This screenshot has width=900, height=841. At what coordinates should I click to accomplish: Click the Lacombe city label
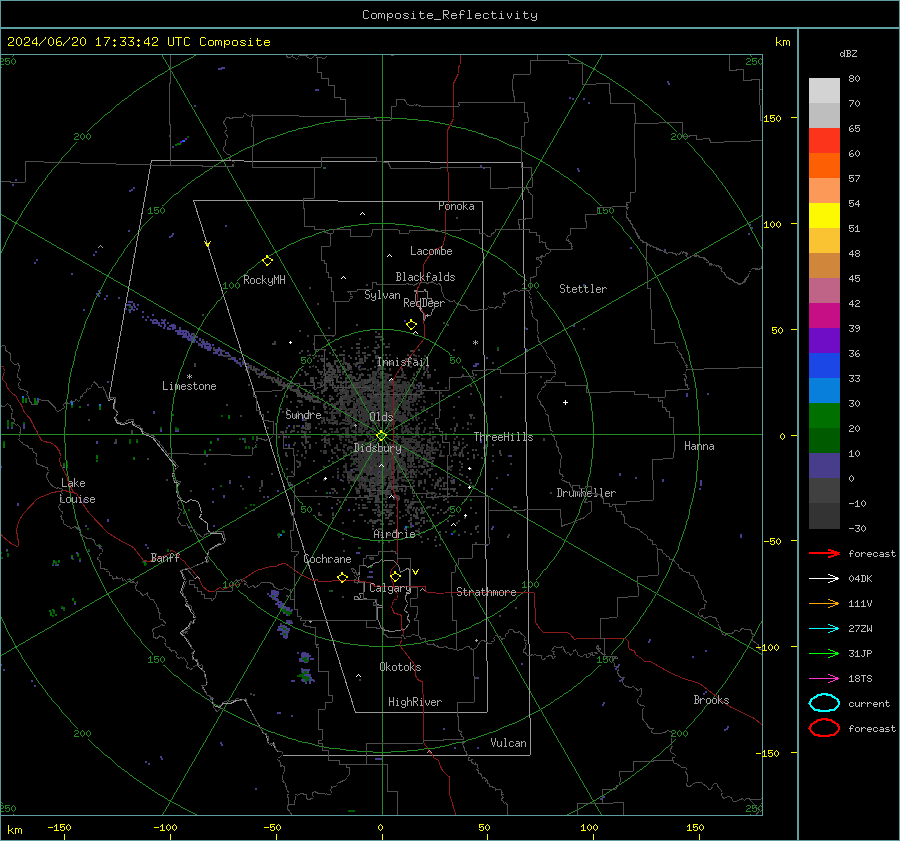[431, 251]
